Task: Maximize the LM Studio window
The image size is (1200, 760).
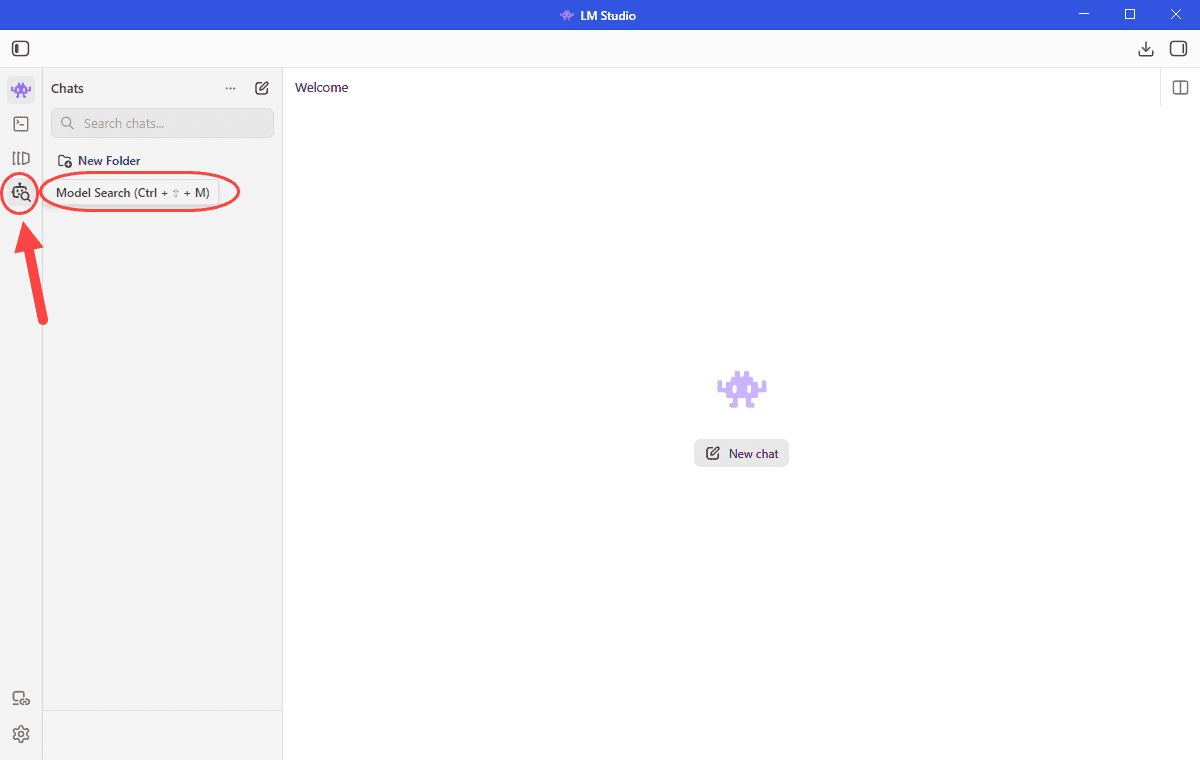Action: coord(1130,14)
